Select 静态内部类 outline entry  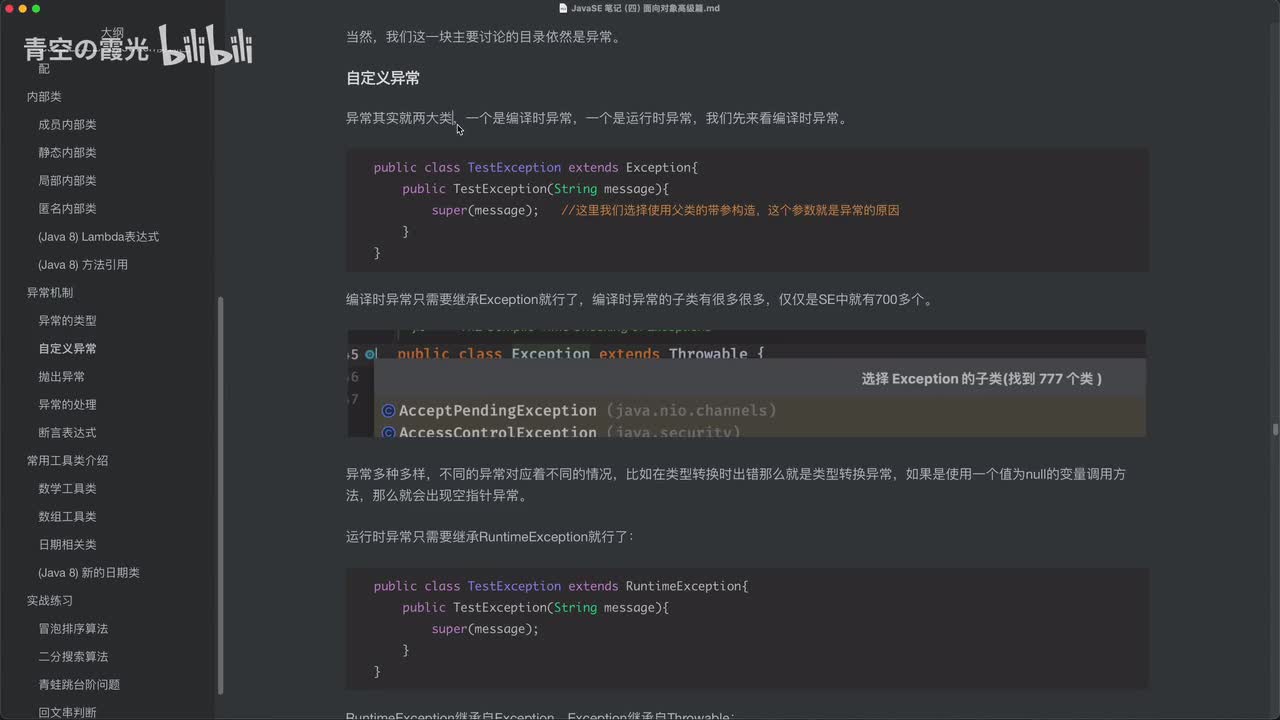67,153
